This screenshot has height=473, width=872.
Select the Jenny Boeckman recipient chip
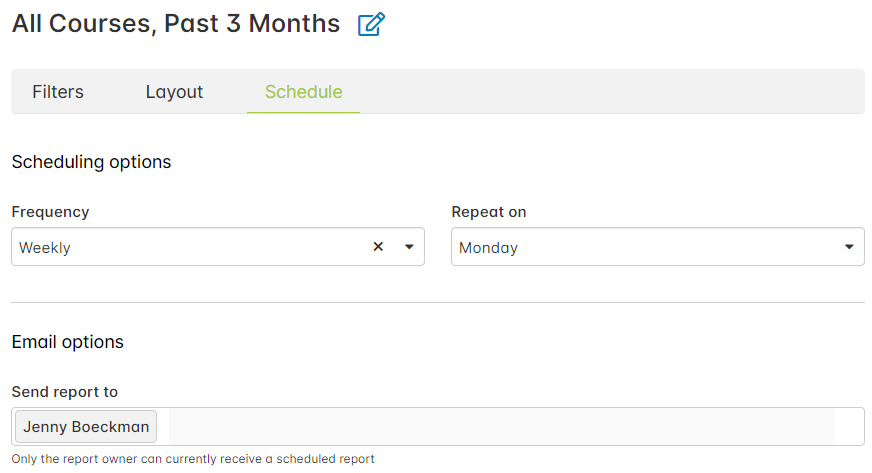pyautogui.click(x=86, y=427)
